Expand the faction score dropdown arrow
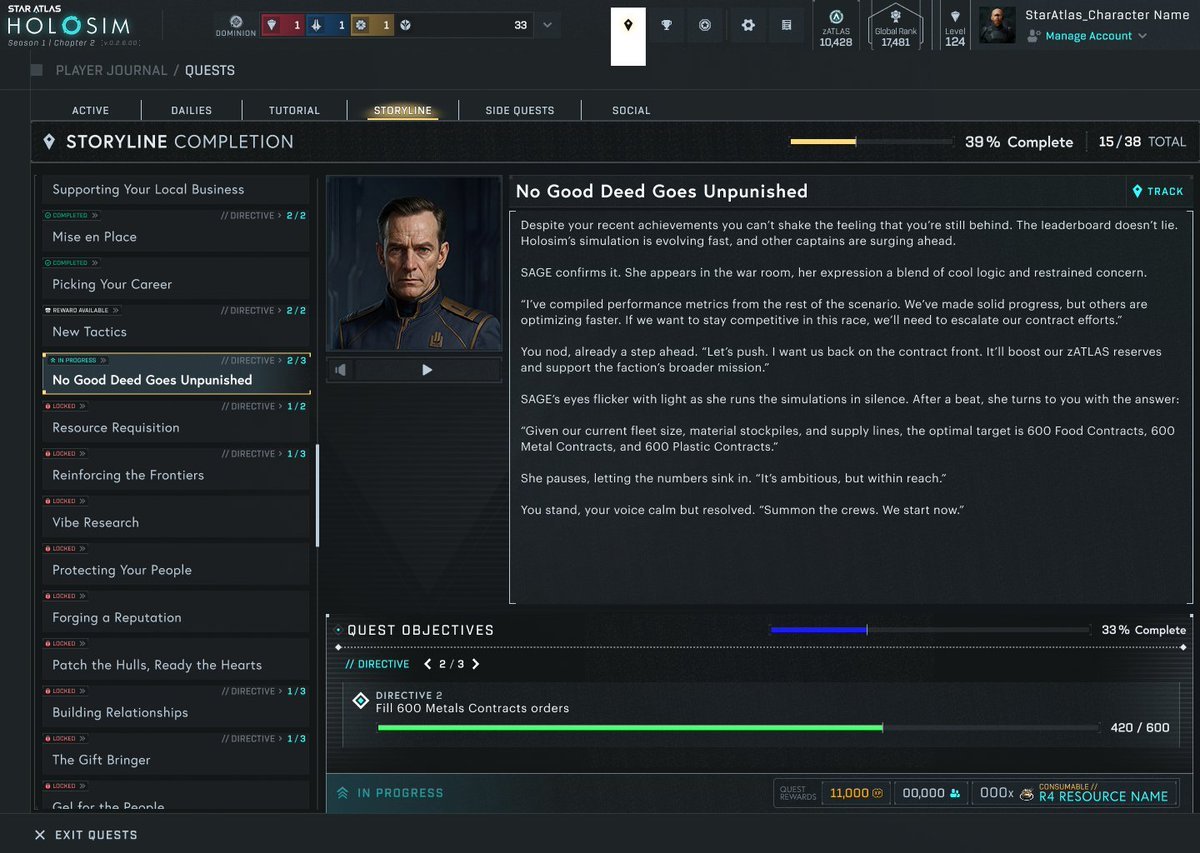Viewport: 1200px width, 853px height. point(547,25)
